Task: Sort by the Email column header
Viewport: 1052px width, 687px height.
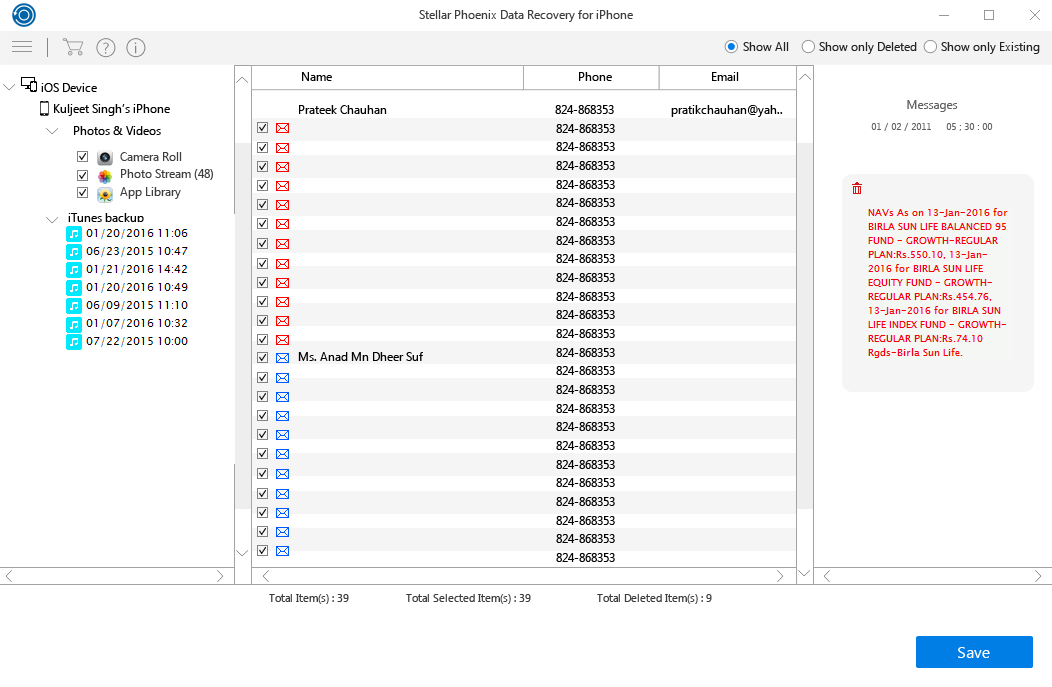Action: tap(727, 77)
